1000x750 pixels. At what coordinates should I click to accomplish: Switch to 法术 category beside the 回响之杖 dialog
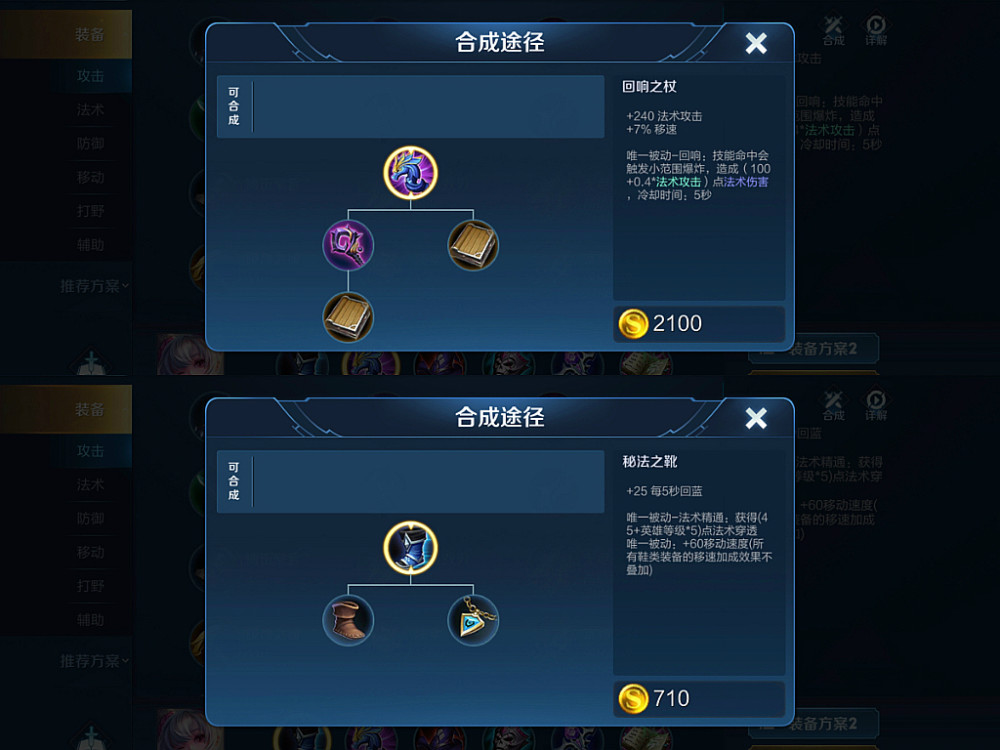(90, 110)
